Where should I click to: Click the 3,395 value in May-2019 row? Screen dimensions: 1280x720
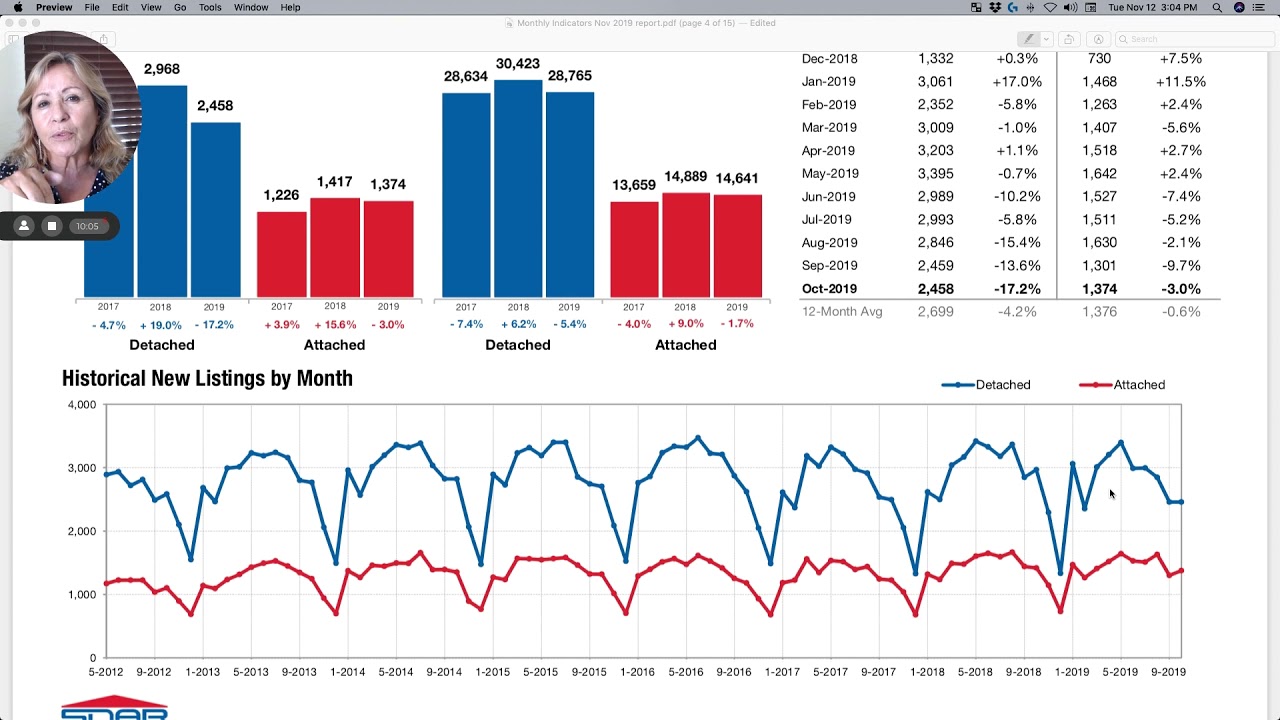click(x=936, y=174)
